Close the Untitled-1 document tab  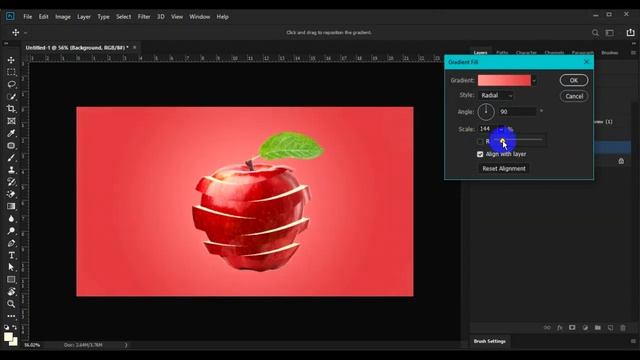coord(135,48)
